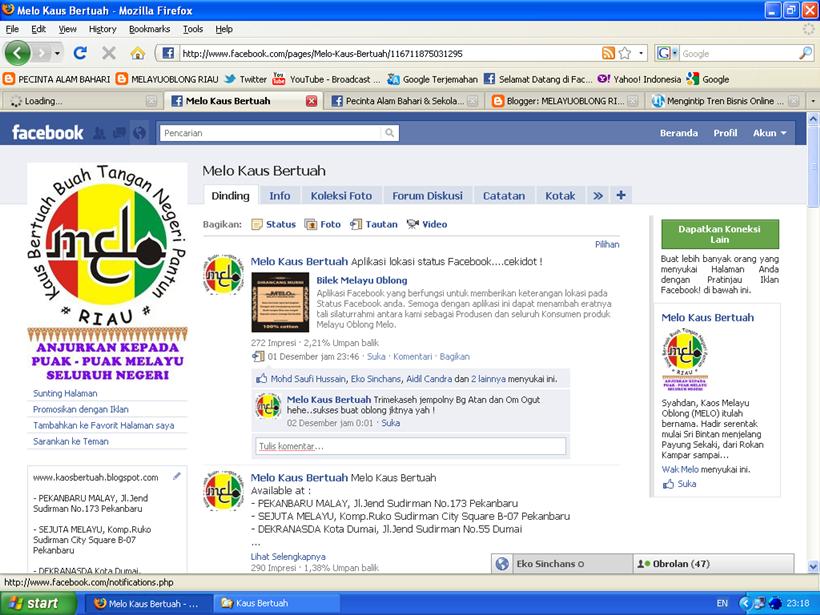Open friend requests icon in Facebook bar
Screen dimensions: 820x615
click(x=99, y=133)
